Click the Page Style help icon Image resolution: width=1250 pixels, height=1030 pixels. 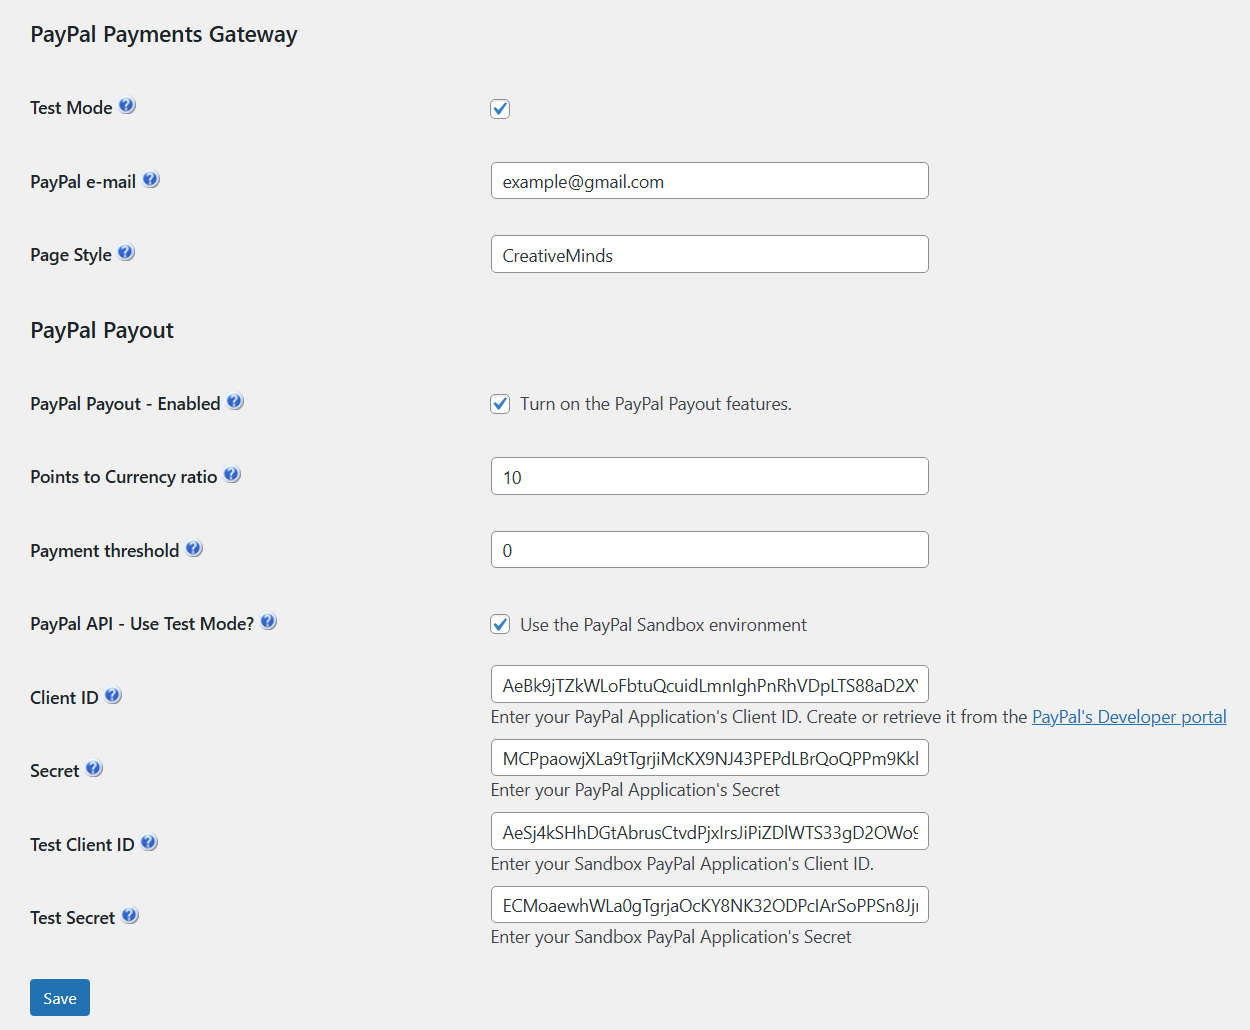point(126,253)
